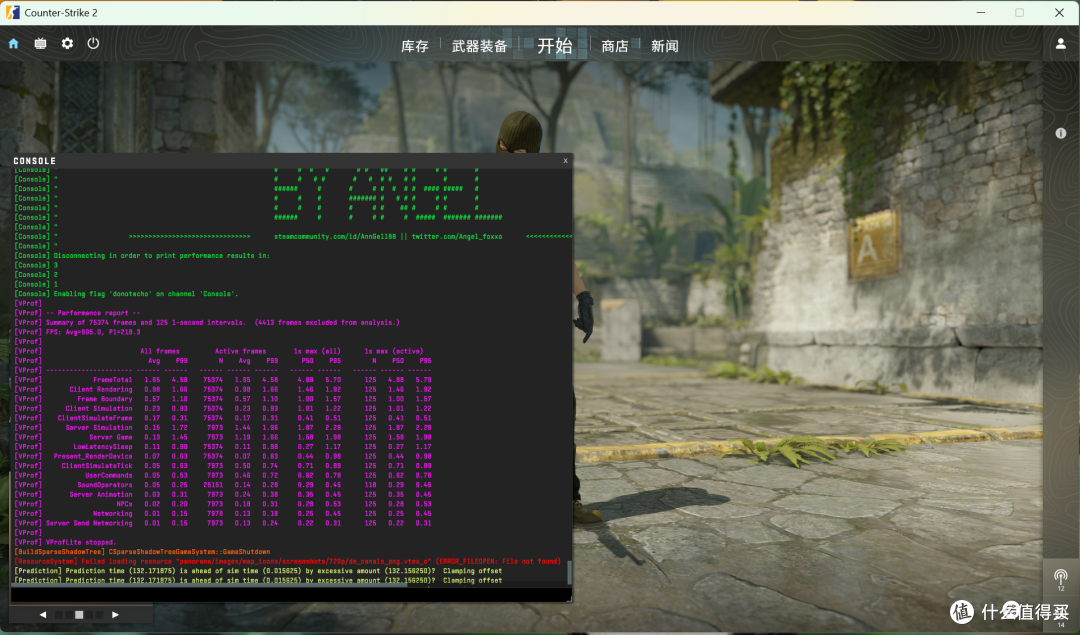This screenshot has width=1080, height=635.
Task: Open the 商店 tab
Action: [x=614, y=46]
